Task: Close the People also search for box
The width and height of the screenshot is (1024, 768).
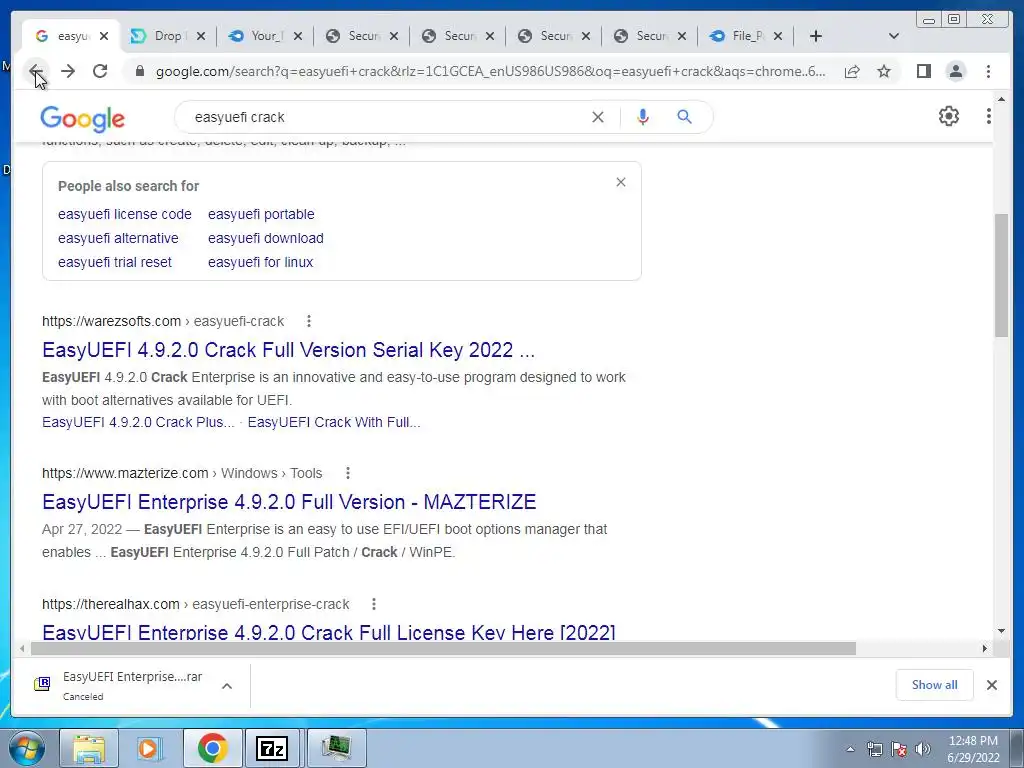Action: (x=621, y=182)
